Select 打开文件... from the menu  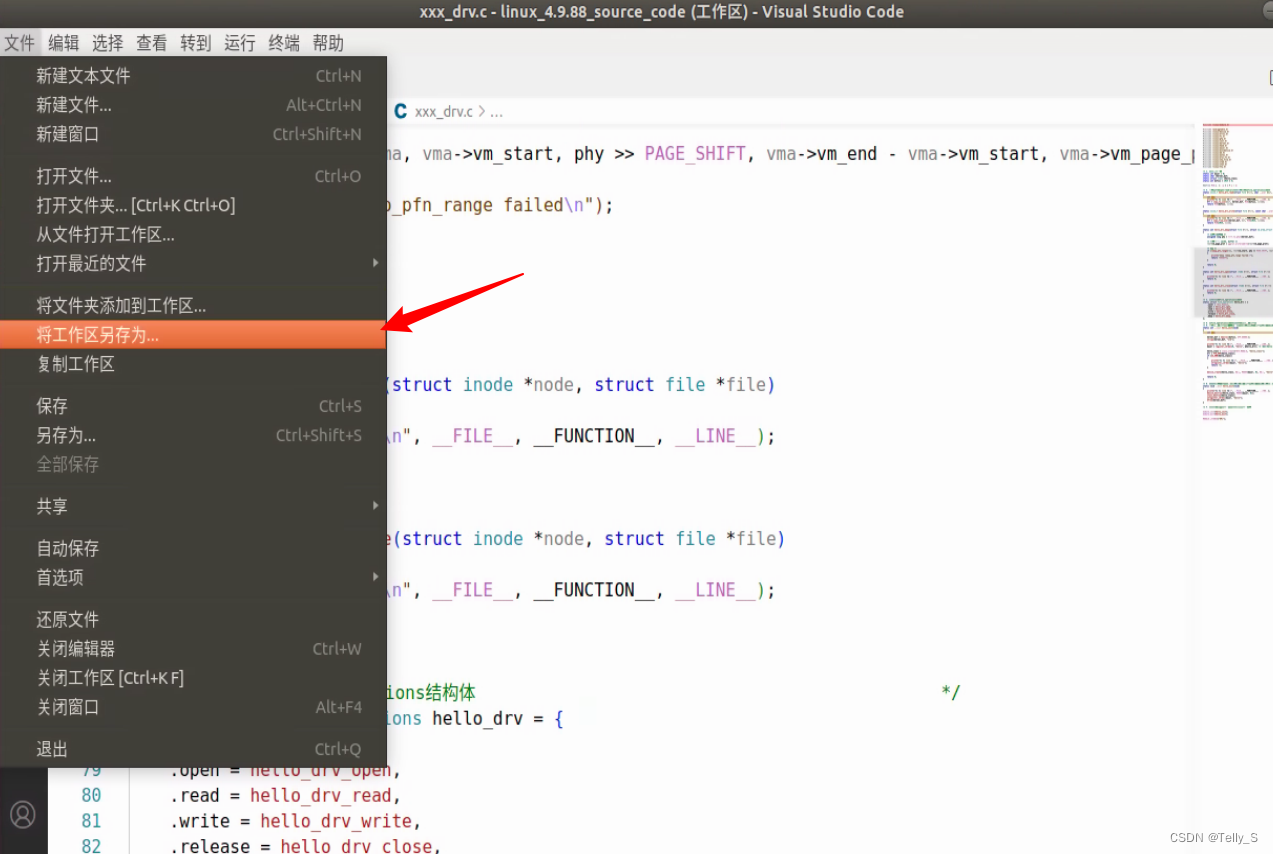(x=193, y=176)
